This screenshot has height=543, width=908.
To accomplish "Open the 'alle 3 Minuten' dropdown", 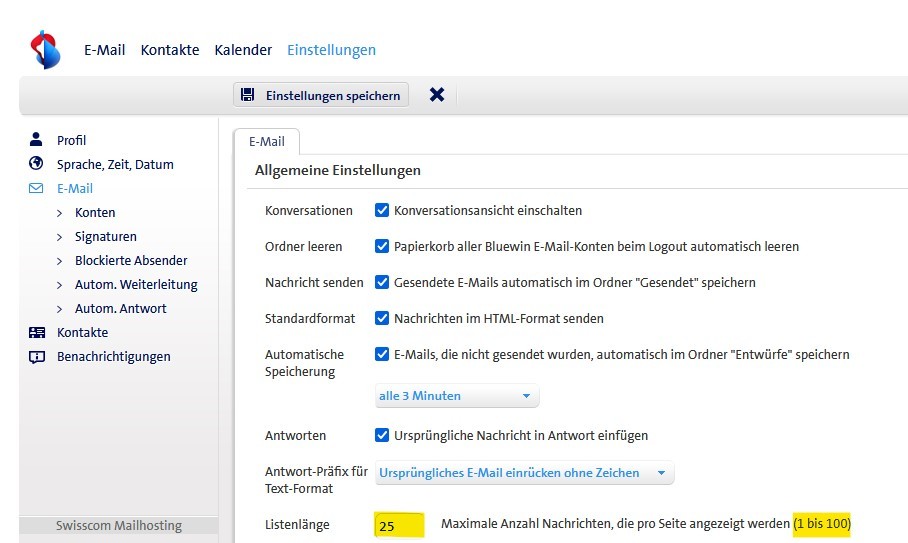I will (456, 396).
